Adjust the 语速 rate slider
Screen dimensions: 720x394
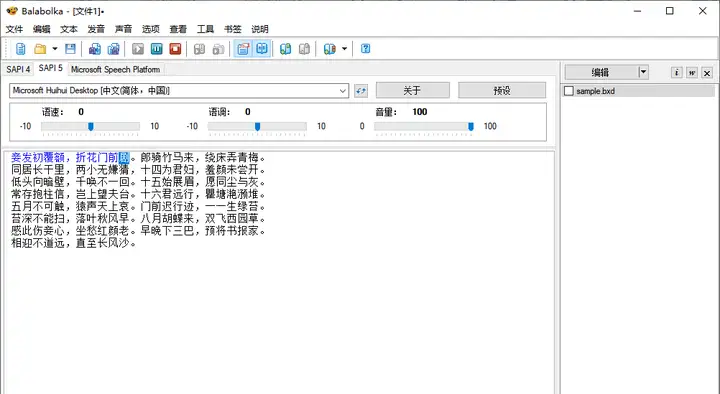[90, 127]
